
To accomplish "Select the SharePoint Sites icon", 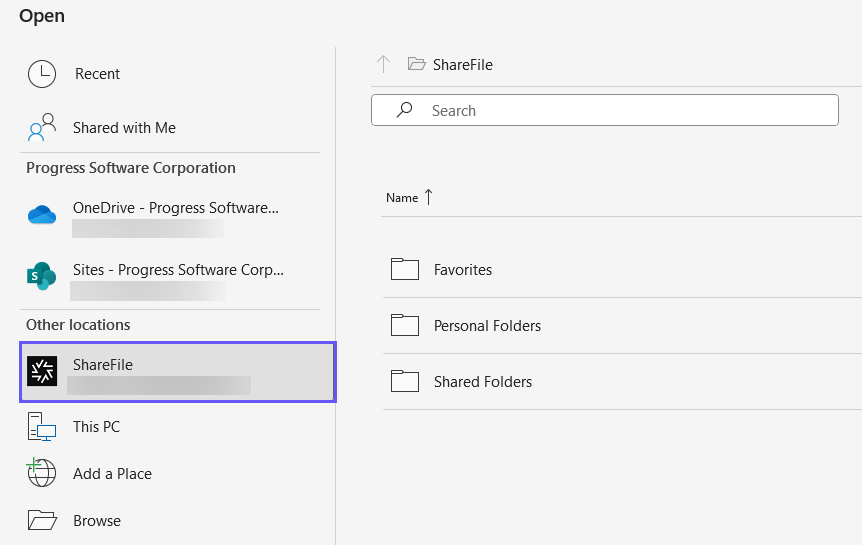I will 42,276.
